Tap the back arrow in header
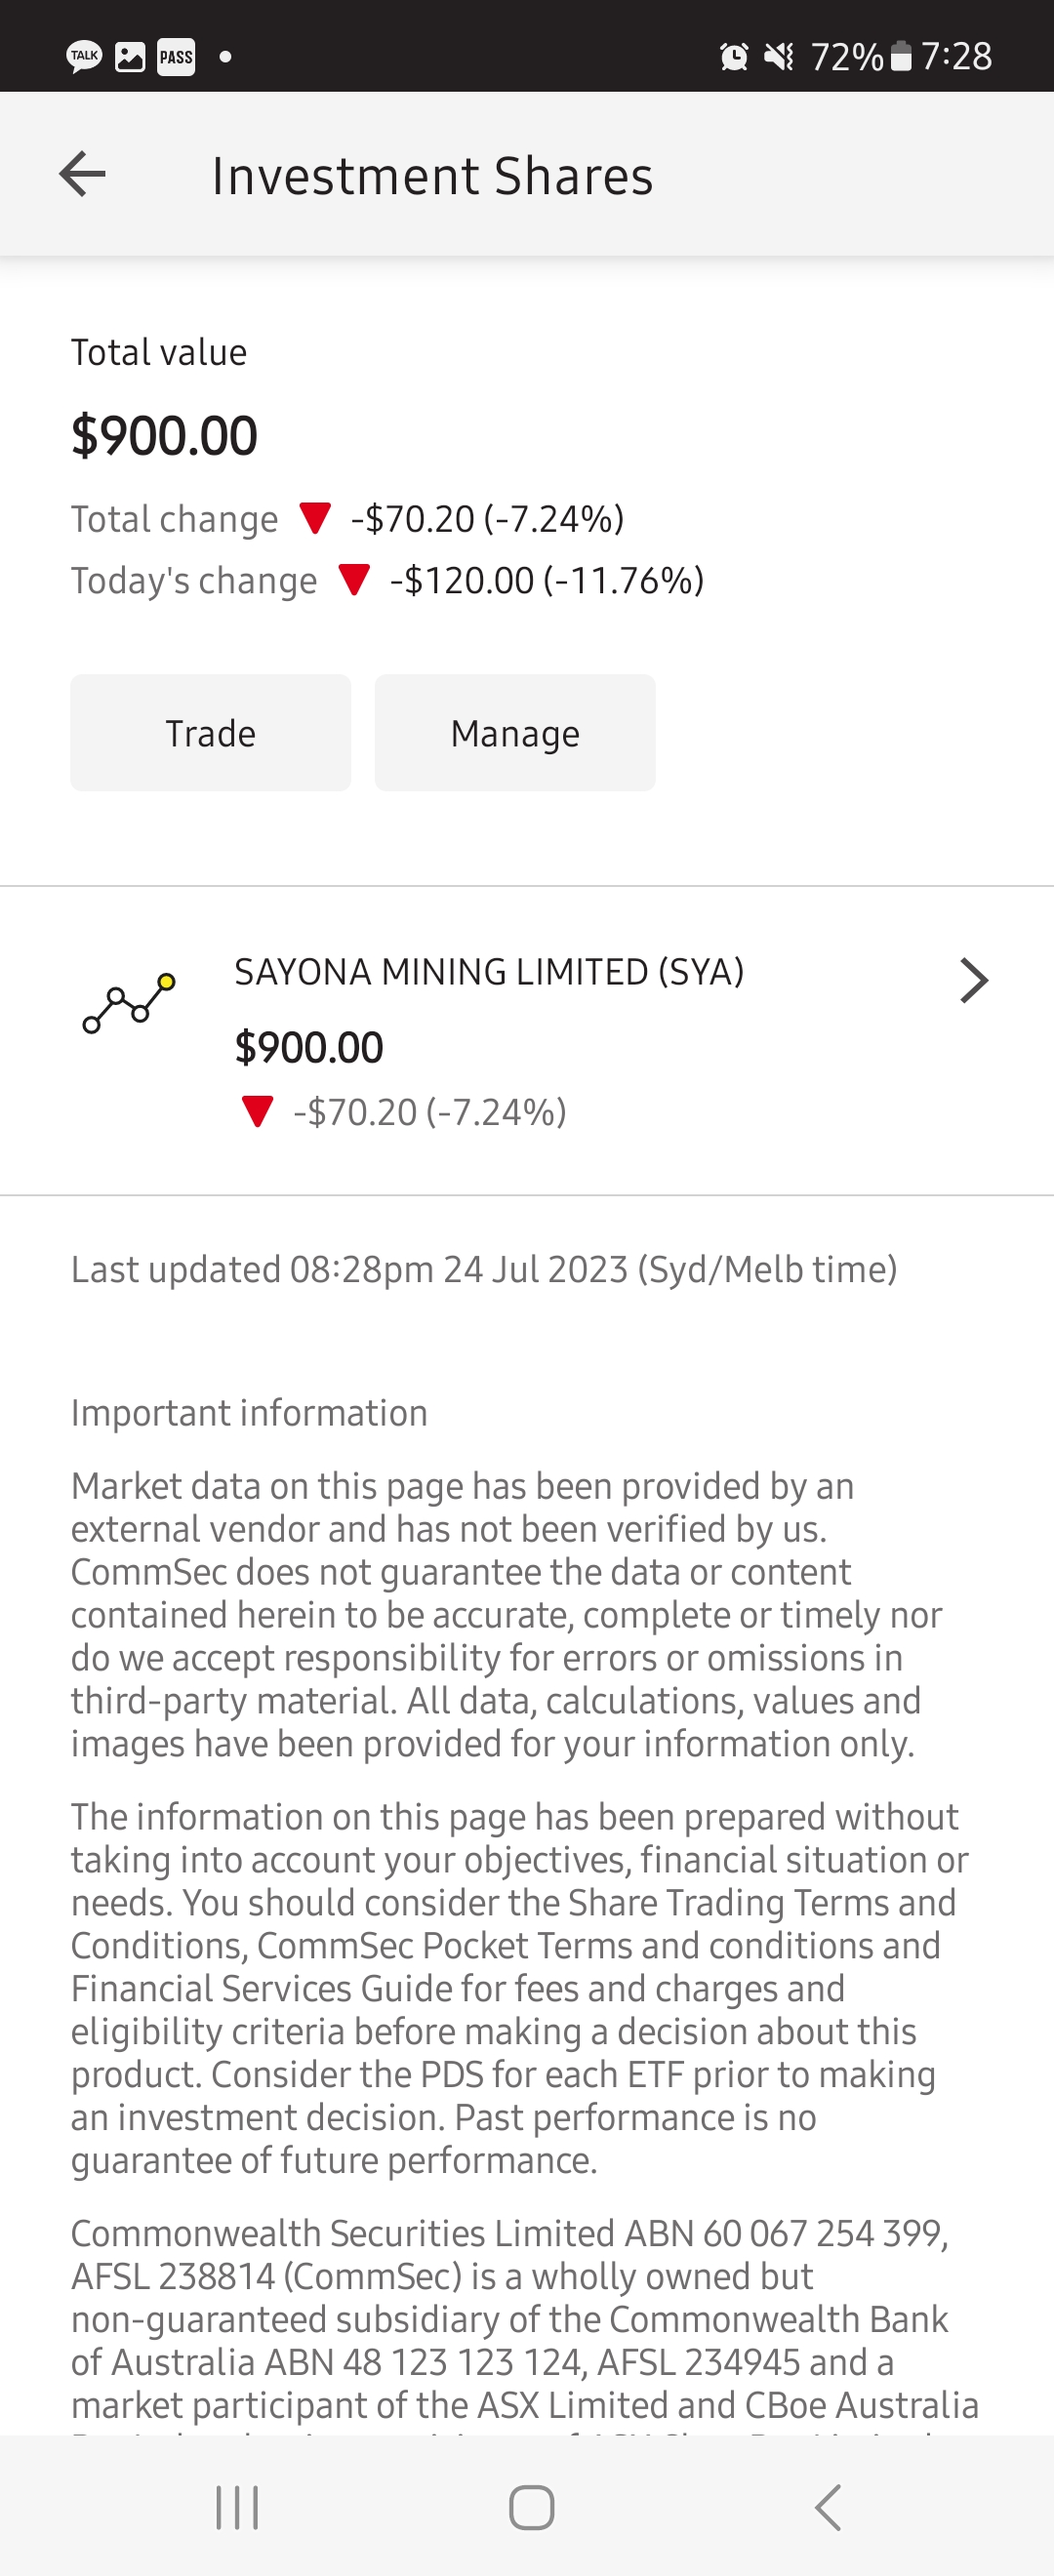Image resolution: width=1054 pixels, height=2576 pixels. pos(82,175)
